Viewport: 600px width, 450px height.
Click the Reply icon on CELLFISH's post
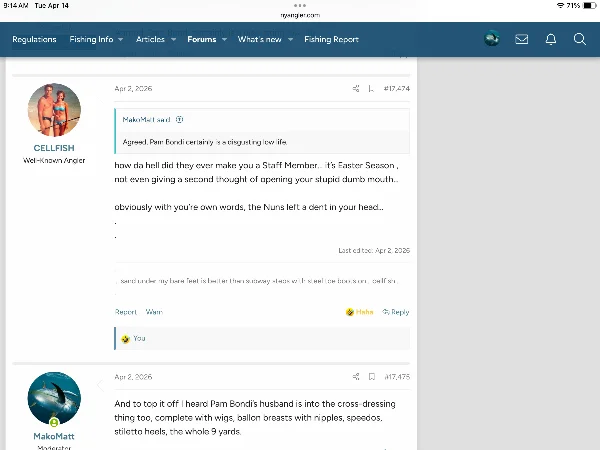[396, 312]
